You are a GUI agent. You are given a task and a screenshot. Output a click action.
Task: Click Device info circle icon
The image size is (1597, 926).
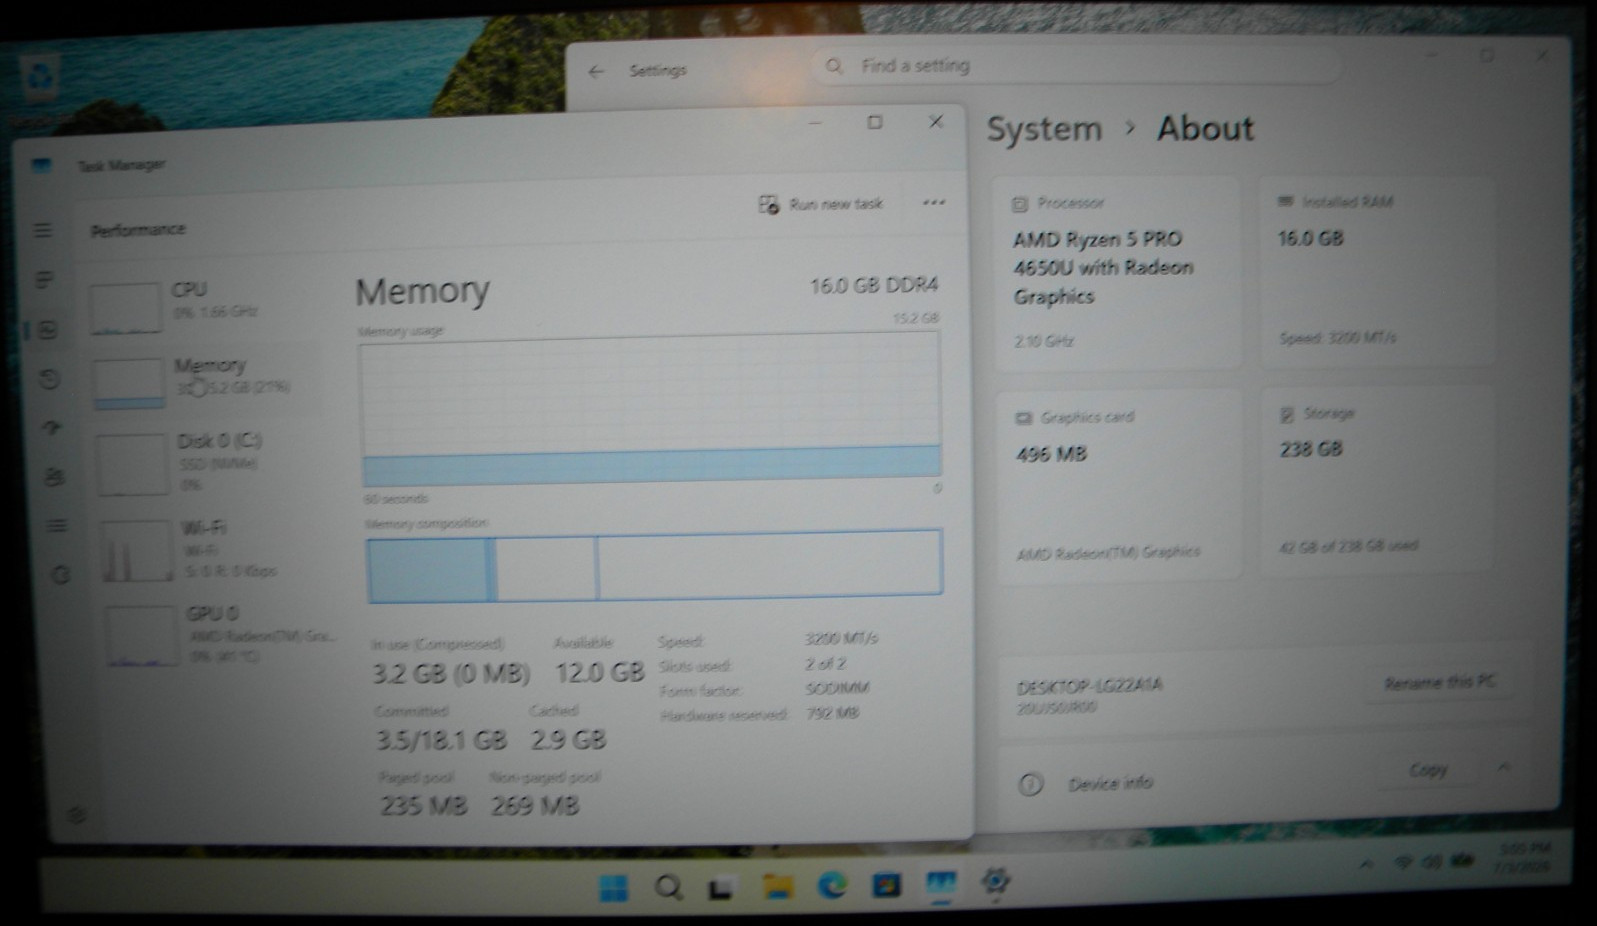tap(1030, 785)
